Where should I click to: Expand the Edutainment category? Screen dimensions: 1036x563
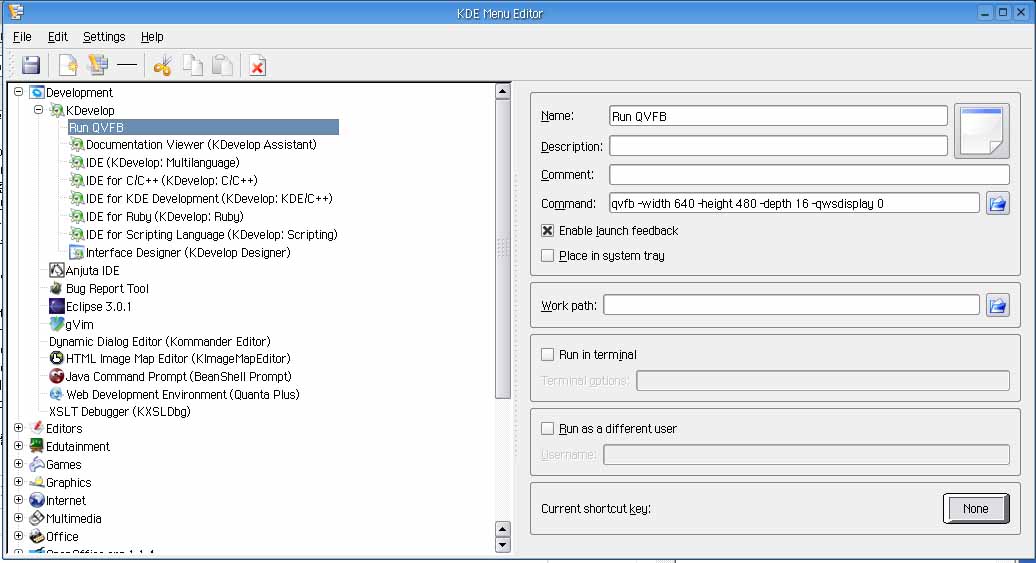(18, 446)
